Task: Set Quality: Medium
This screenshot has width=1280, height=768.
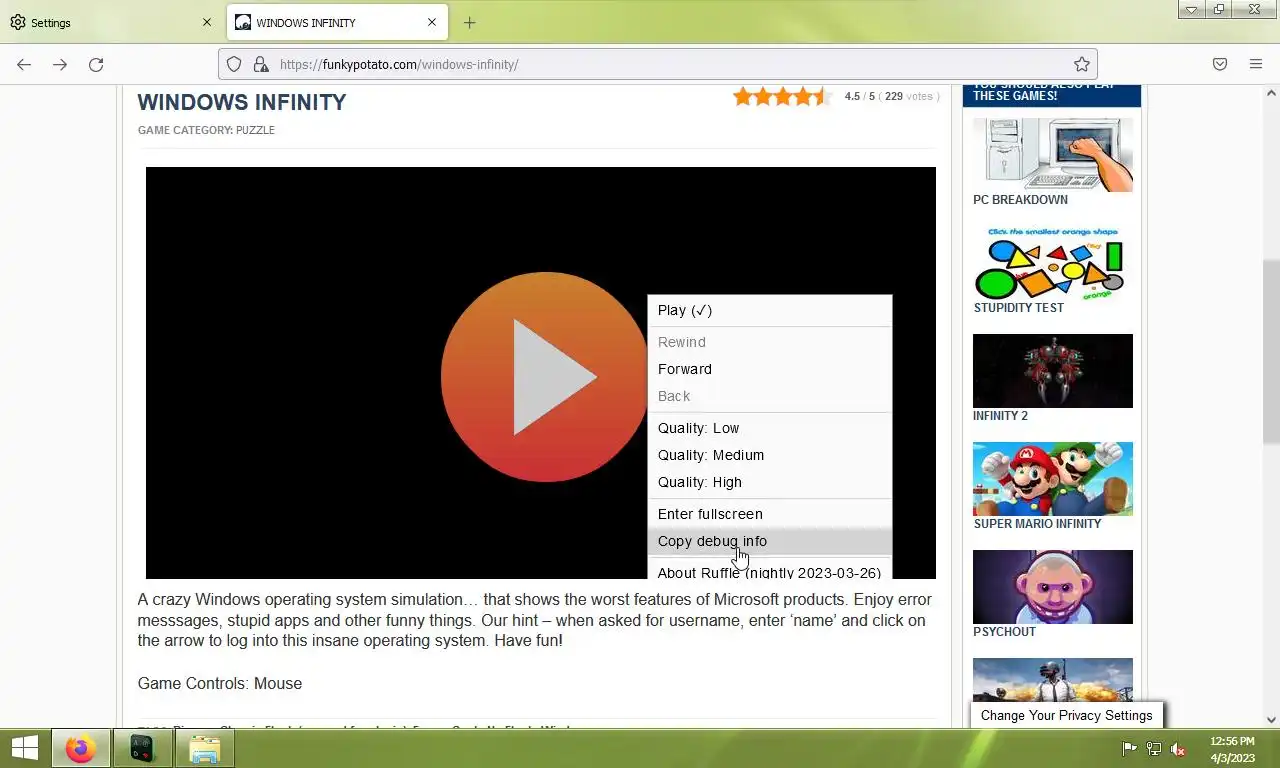Action: coord(770,455)
